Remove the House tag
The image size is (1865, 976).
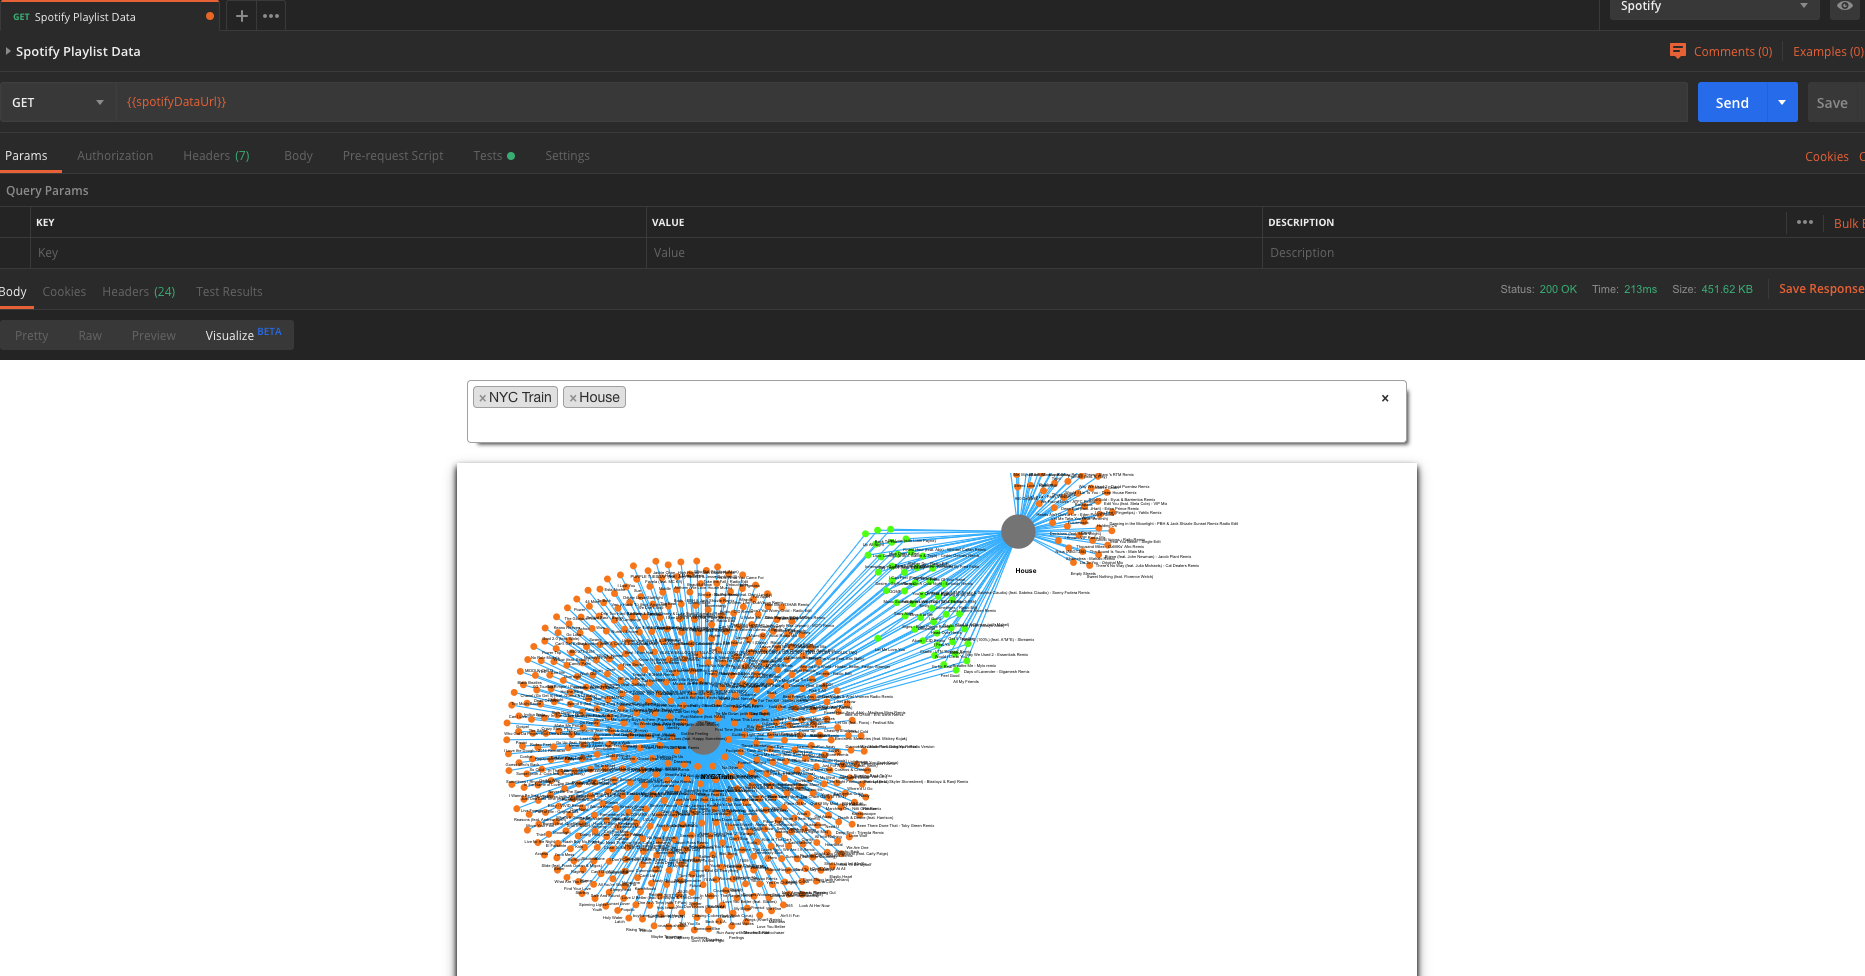tap(573, 398)
